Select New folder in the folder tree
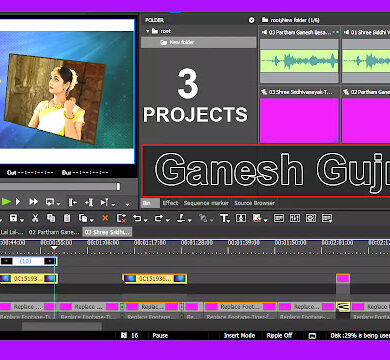This screenshot has width=390, height=360. 199,42
